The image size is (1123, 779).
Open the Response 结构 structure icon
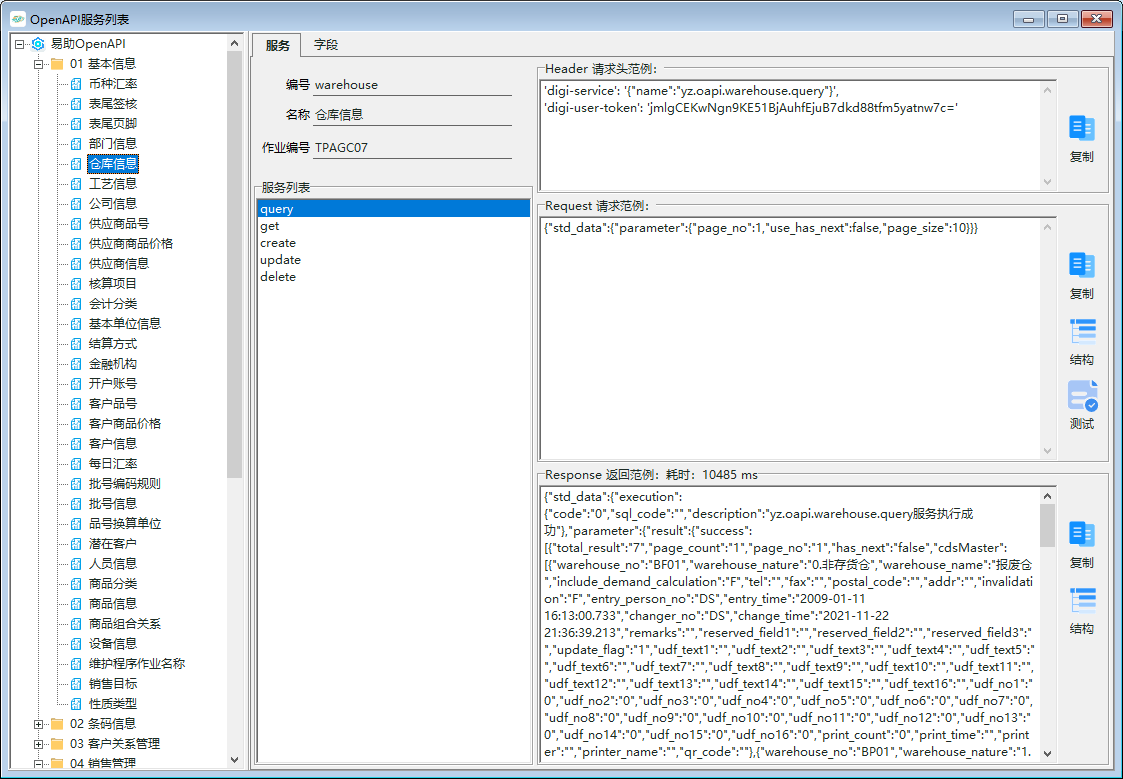point(1081,600)
